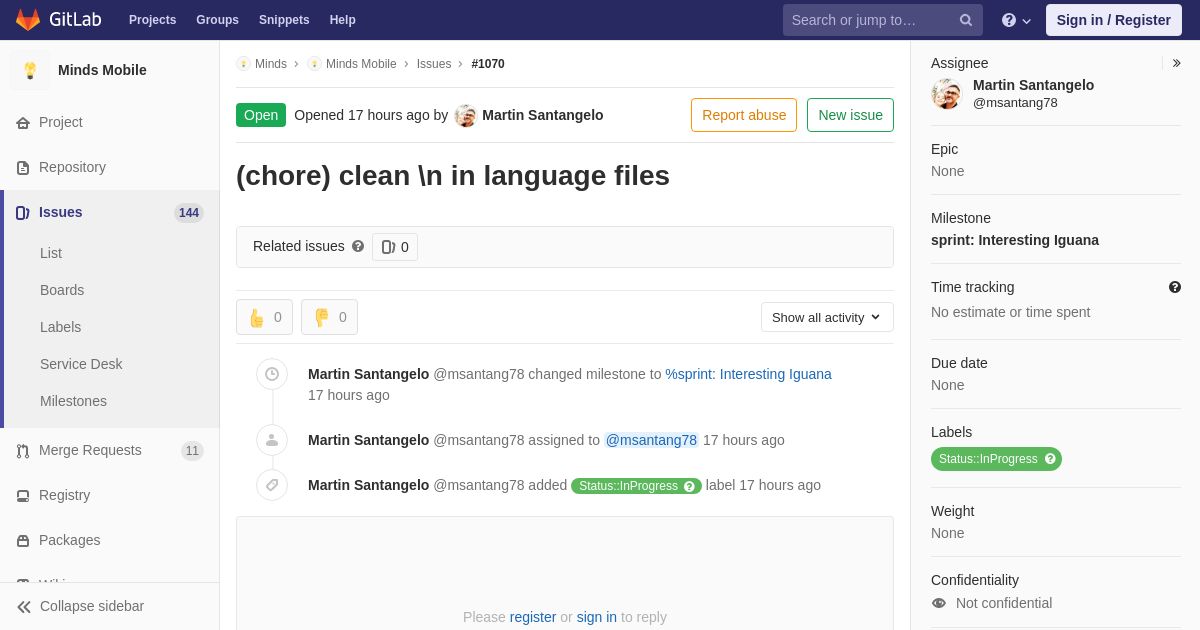Select the Issues sidebar section
Image resolution: width=1200 pixels, height=630 pixels.
pos(110,212)
